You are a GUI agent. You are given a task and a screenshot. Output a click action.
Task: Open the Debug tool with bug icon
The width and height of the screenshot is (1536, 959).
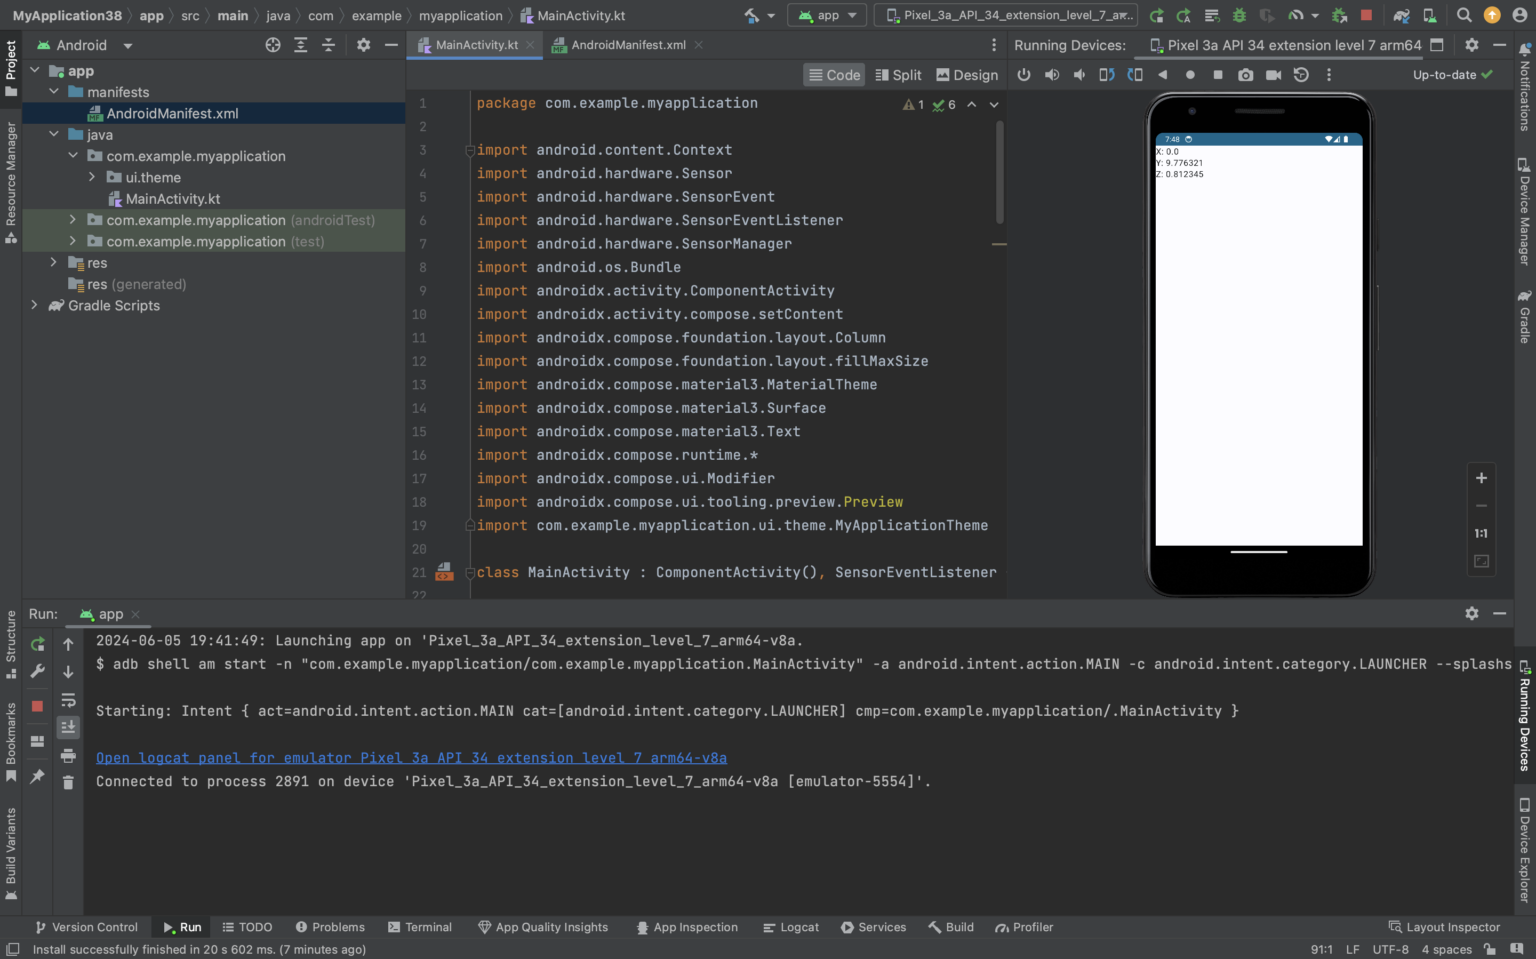tap(1240, 16)
